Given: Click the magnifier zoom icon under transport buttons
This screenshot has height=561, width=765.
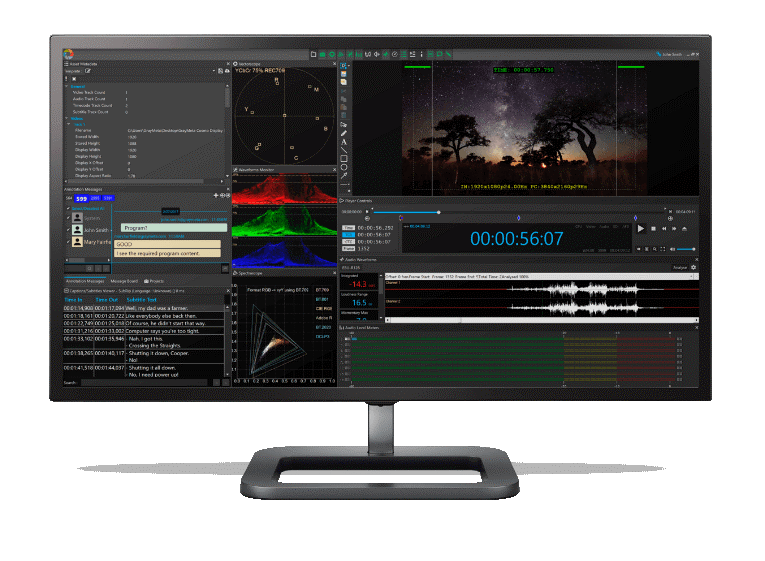Looking at the screenshot, I should point(655,249).
